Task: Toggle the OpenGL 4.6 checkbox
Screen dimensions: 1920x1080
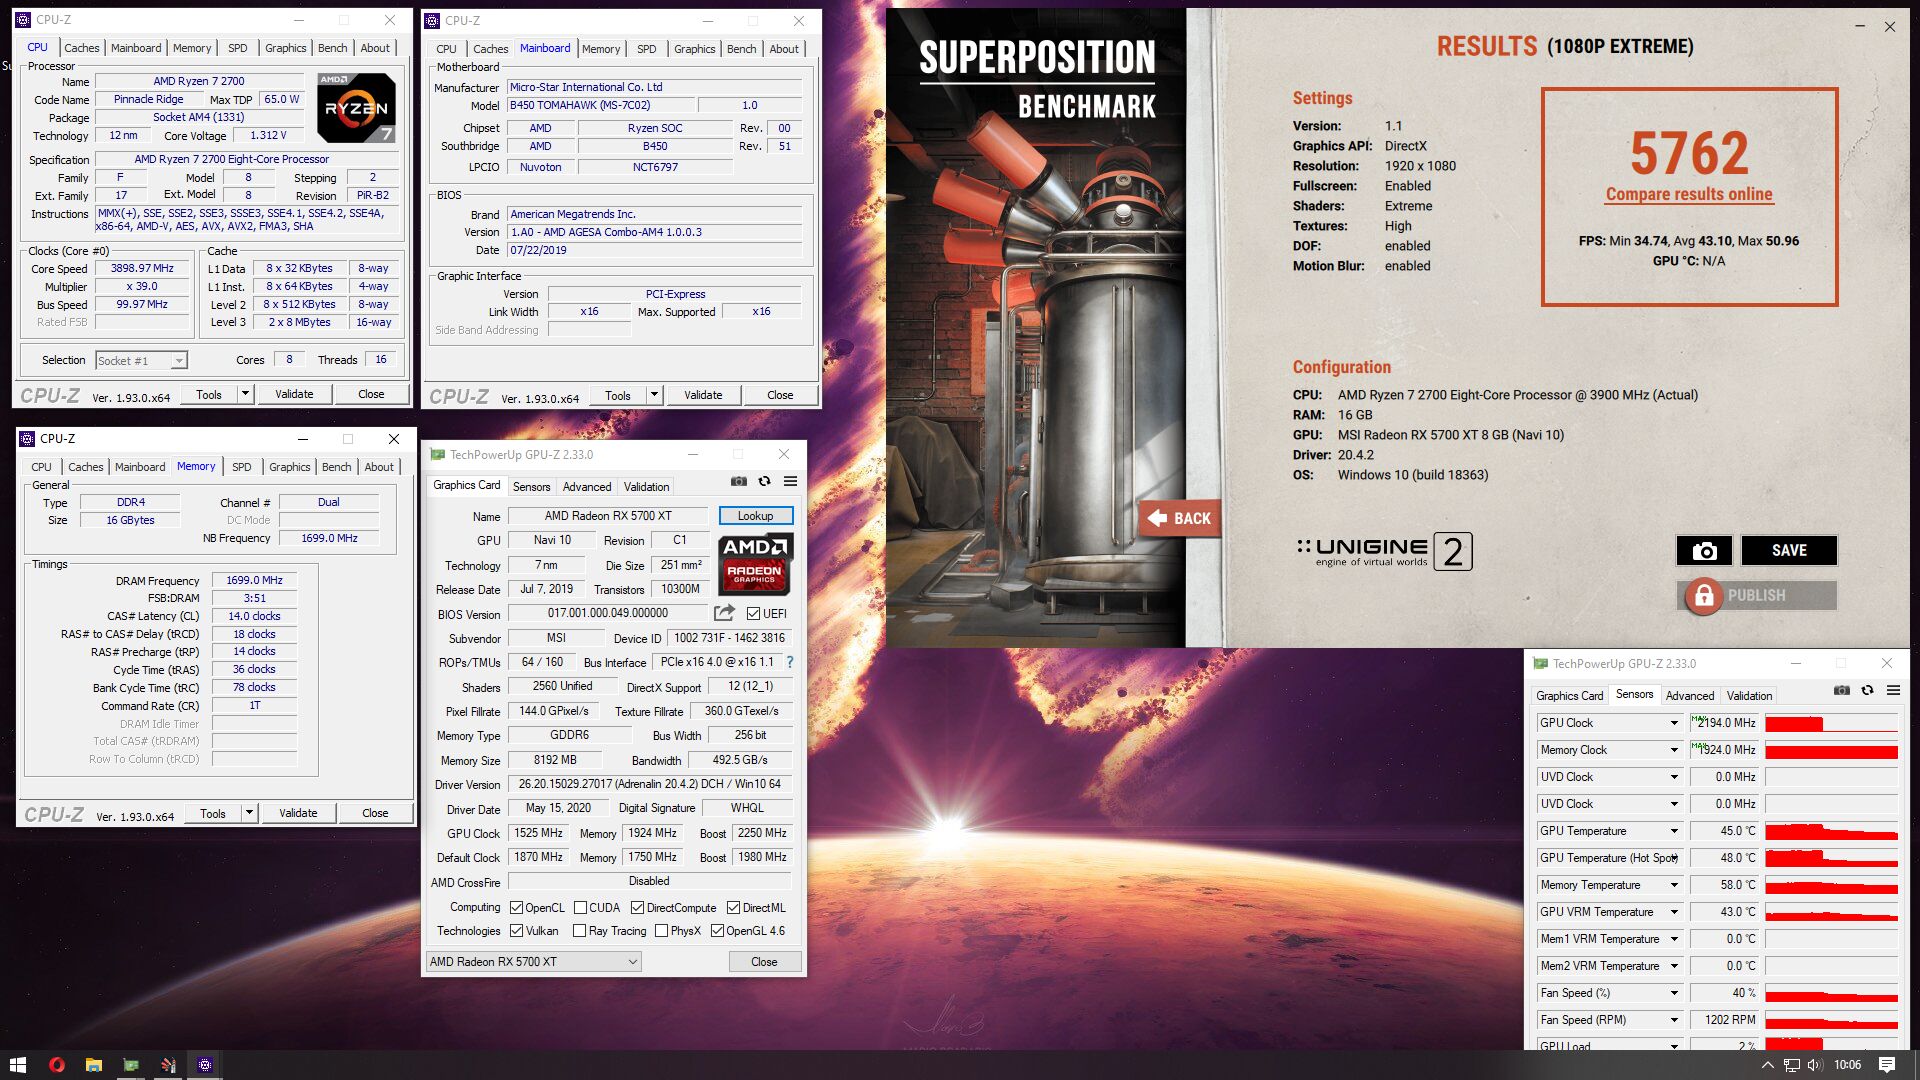Action: (x=717, y=931)
